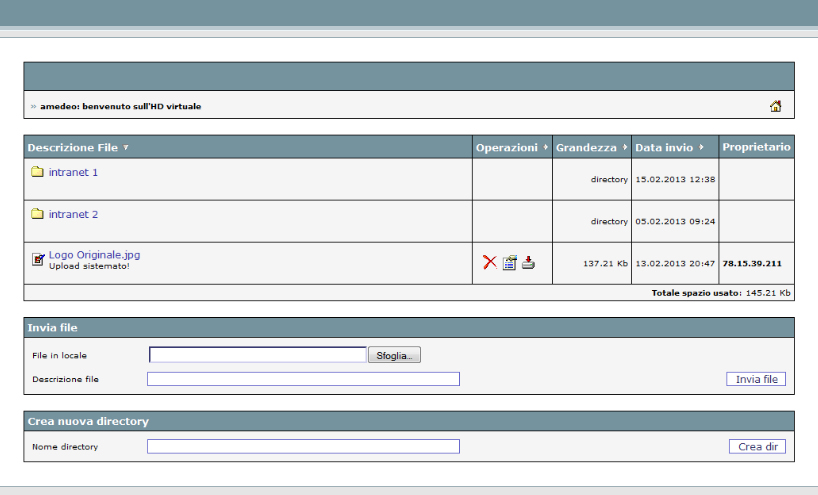Click the Invia file submit button
Viewport: 818px width, 495px height.
click(755, 379)
